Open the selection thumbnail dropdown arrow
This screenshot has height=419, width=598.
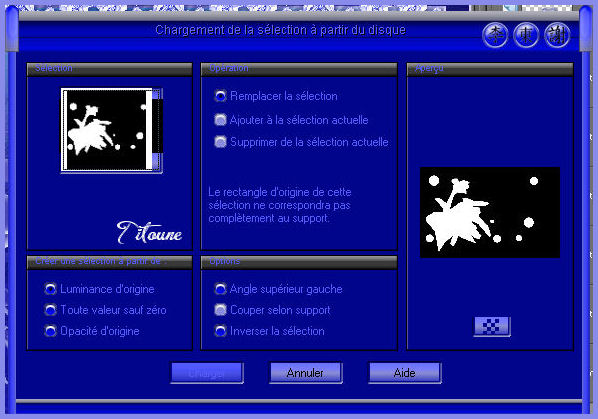click(x=157, y=94)
